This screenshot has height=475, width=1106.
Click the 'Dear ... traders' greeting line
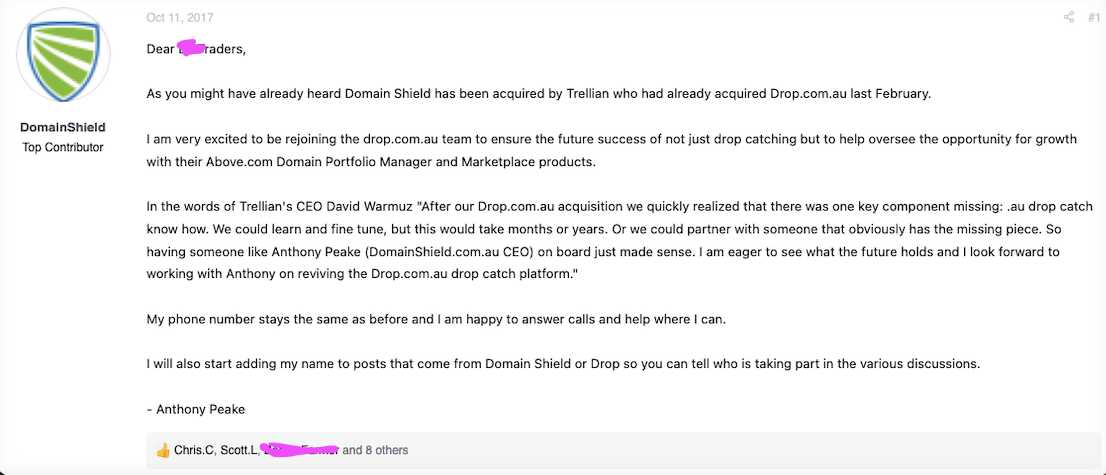pyautogui.click(x=196, y=48)
